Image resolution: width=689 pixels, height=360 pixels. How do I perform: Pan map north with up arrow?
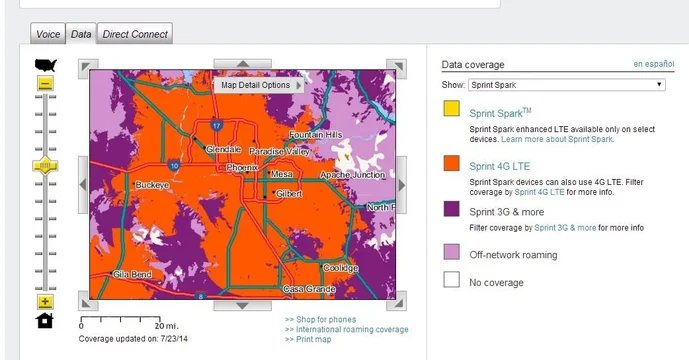point(243,64)
